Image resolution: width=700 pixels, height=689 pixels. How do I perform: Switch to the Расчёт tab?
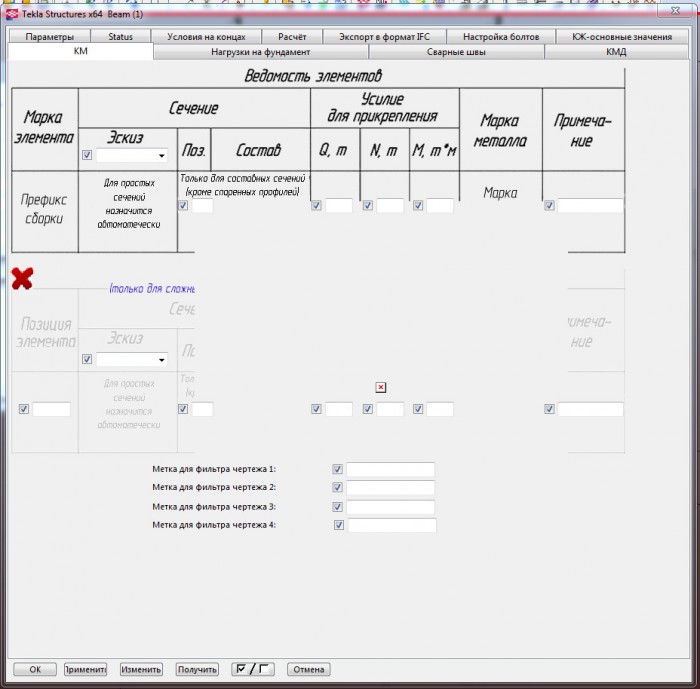(292, 37)
